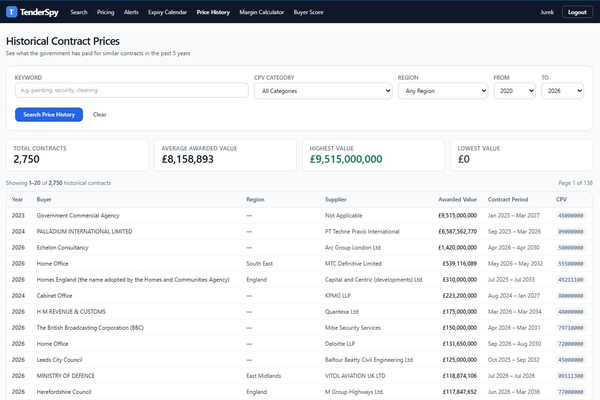Click supplier PT Techne Praxis International
The width and height of the screenshot is (600, 400).
pos(362,232)
